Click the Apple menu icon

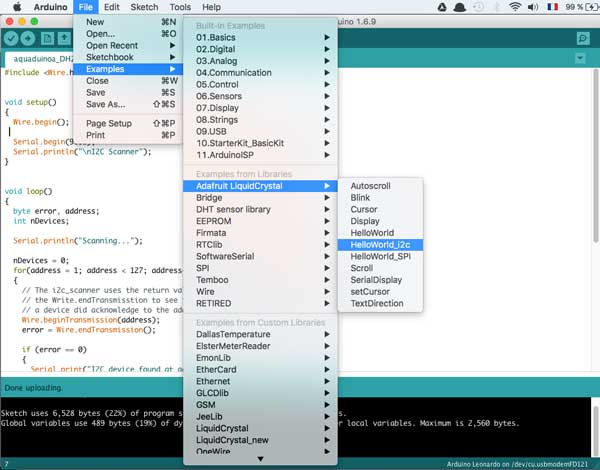(x=17, y=7)
